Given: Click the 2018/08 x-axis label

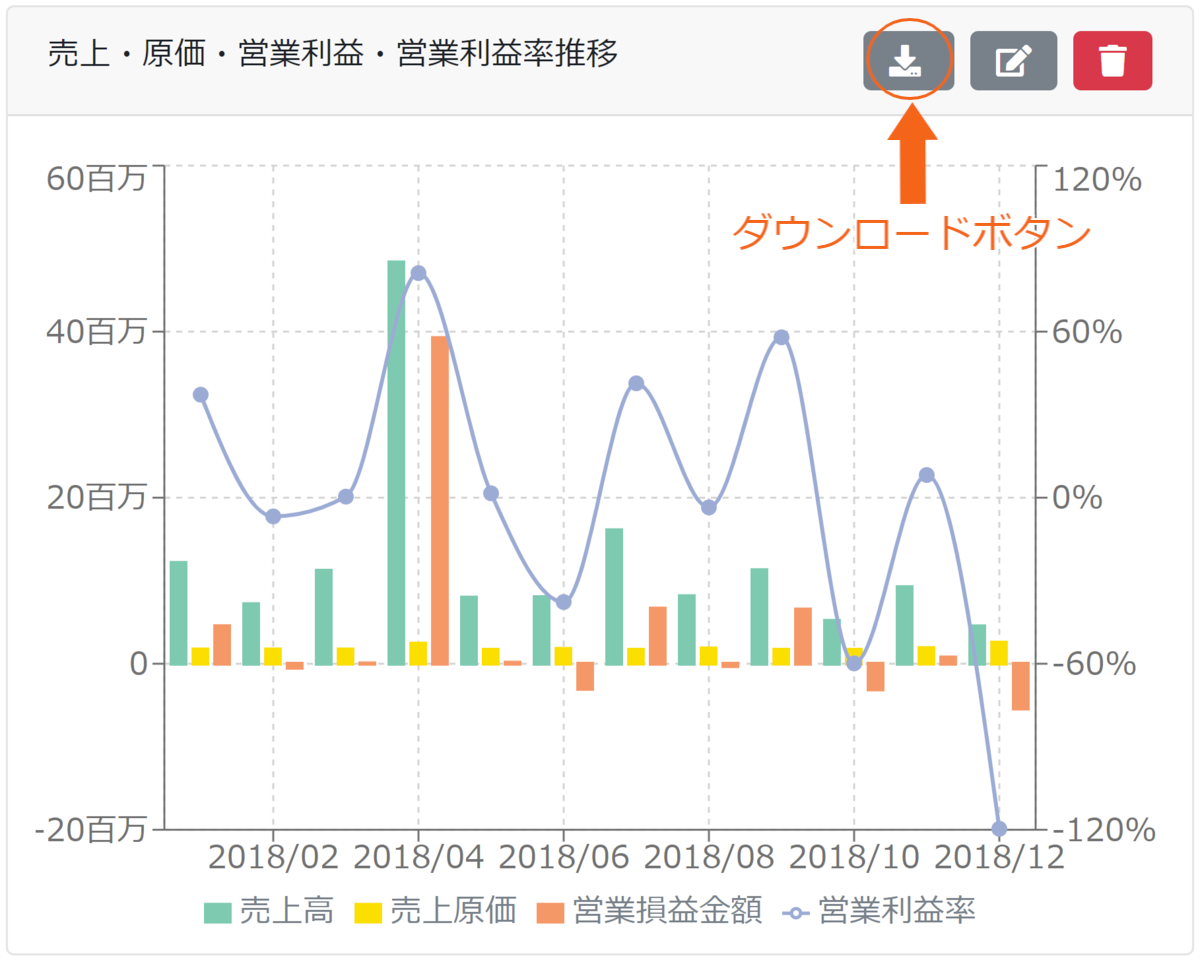Looking at the screenshot, I should [709, 858].
